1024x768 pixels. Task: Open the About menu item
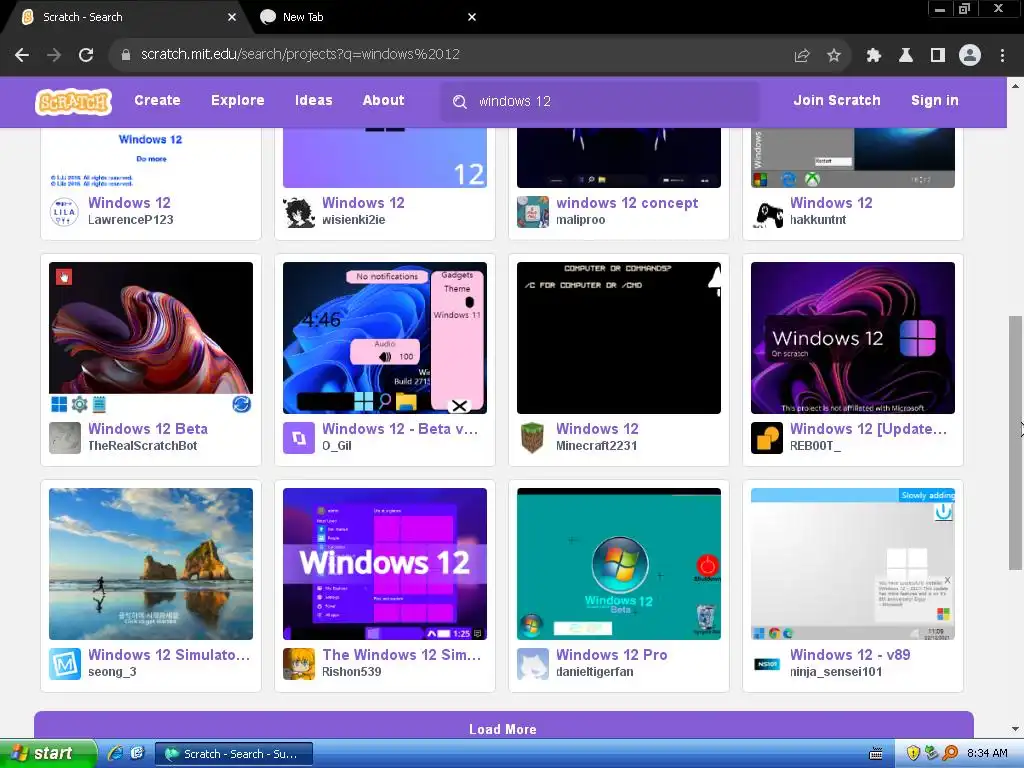pyautogui.click(x=383, y=101)
